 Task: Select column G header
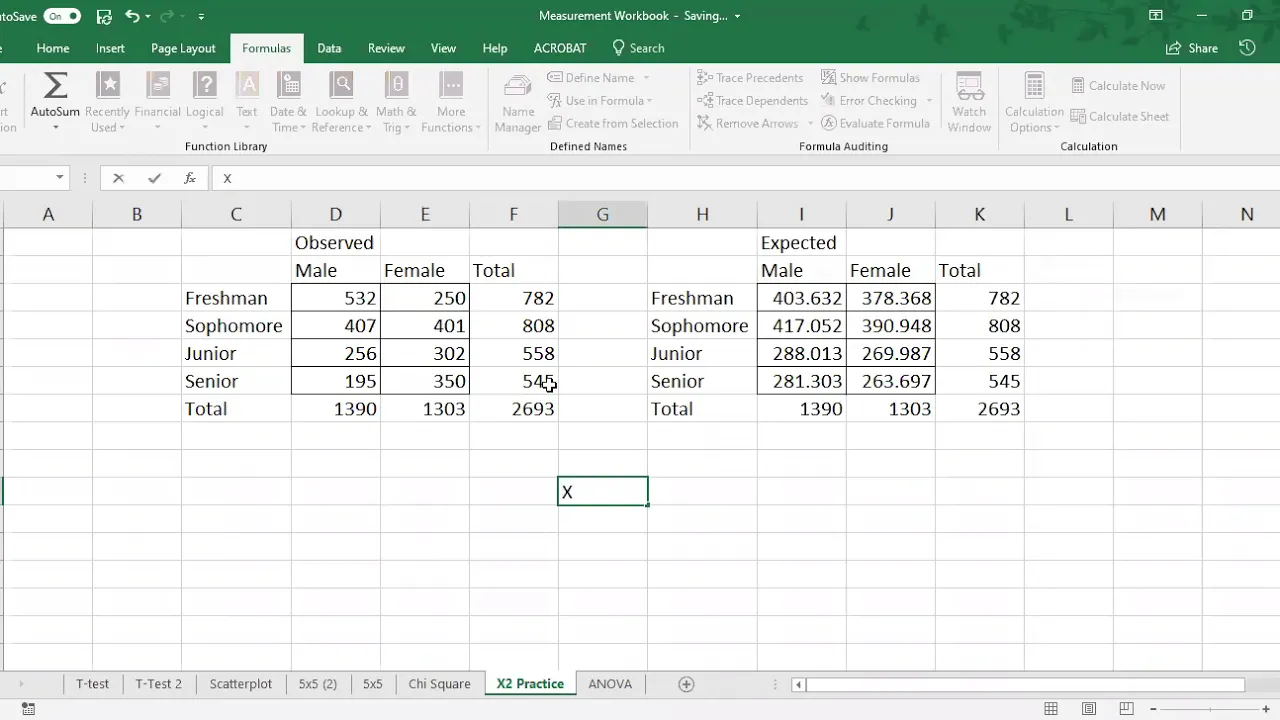602,214
